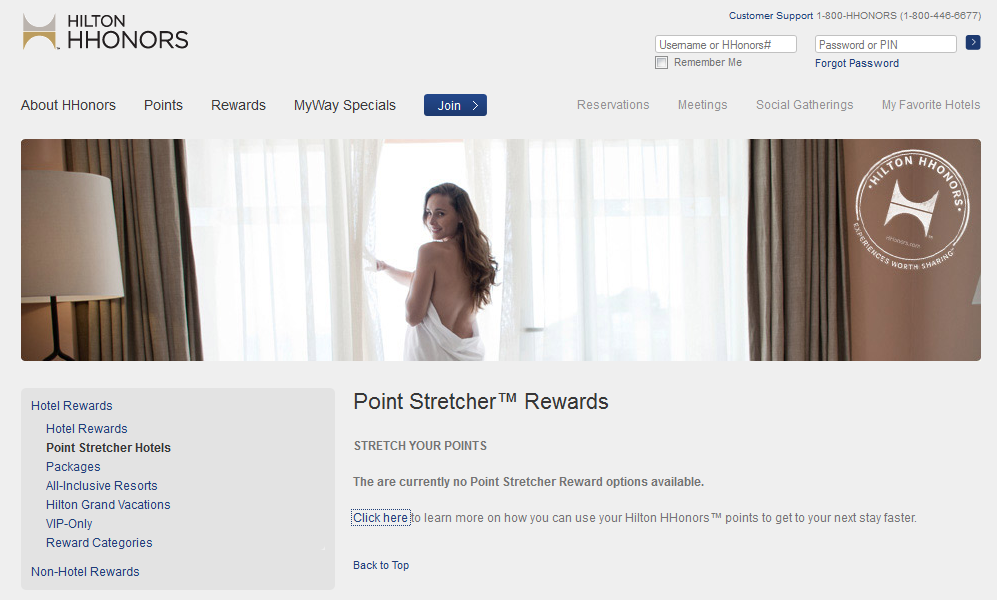
Task: Follow the 'Click here' link
Action: (x=380, y=518)
